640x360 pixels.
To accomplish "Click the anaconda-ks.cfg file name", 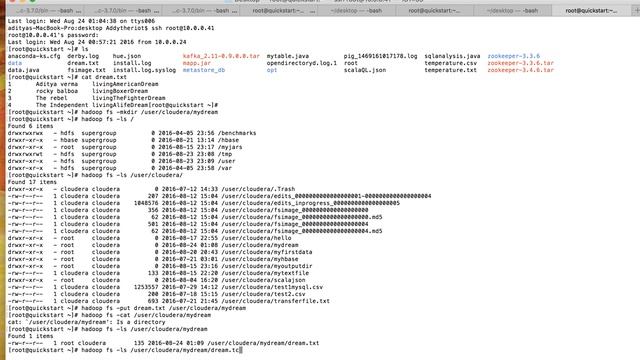I will pos(34,56).
